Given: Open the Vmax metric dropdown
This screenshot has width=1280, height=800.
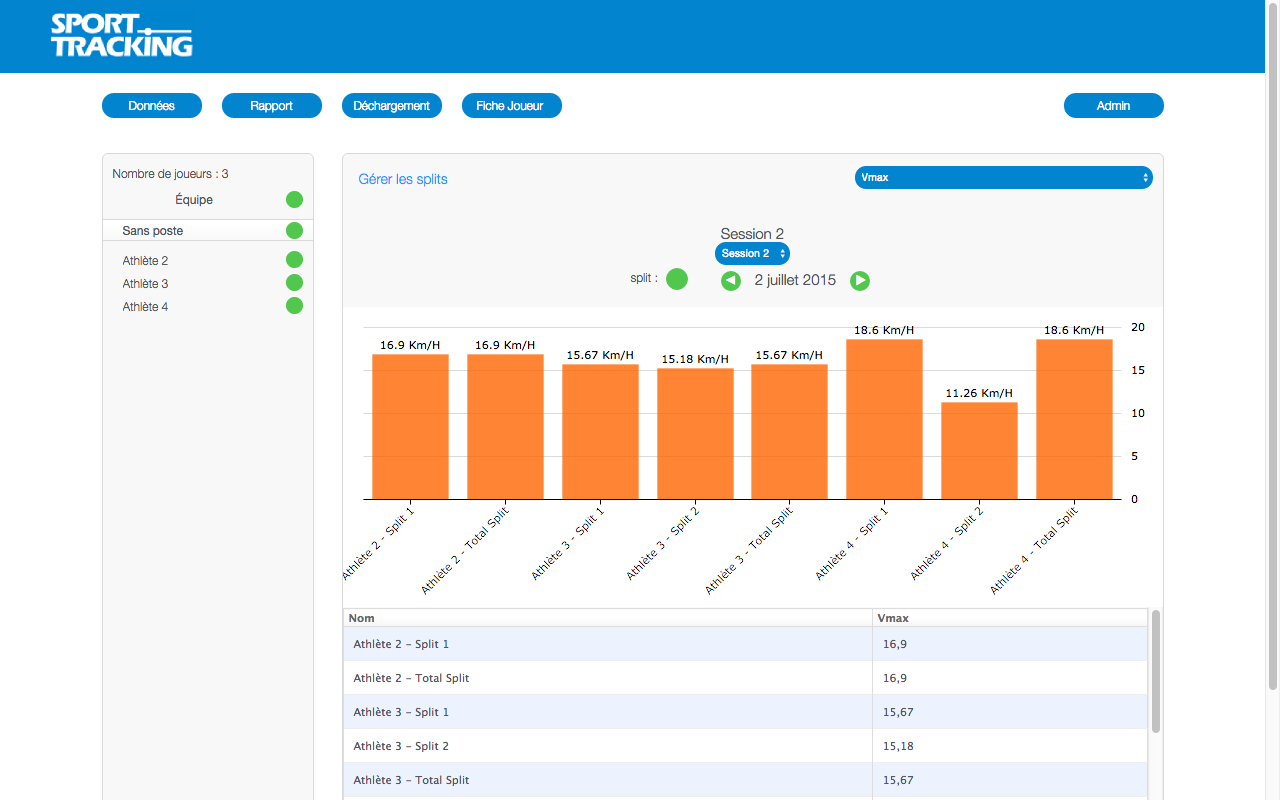Looking at the screenshot, I should point(1003,178).
